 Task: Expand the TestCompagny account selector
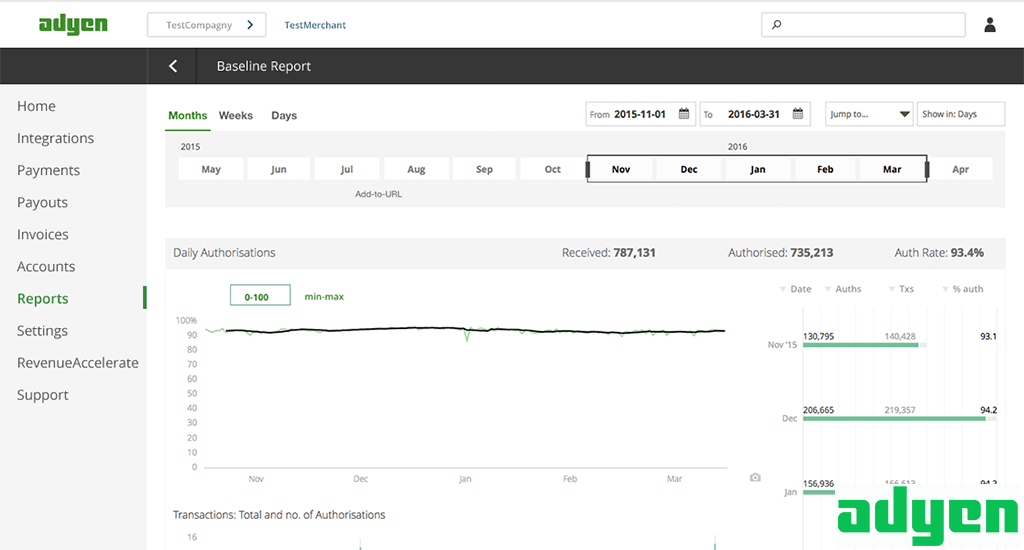(x=209, y=25)
